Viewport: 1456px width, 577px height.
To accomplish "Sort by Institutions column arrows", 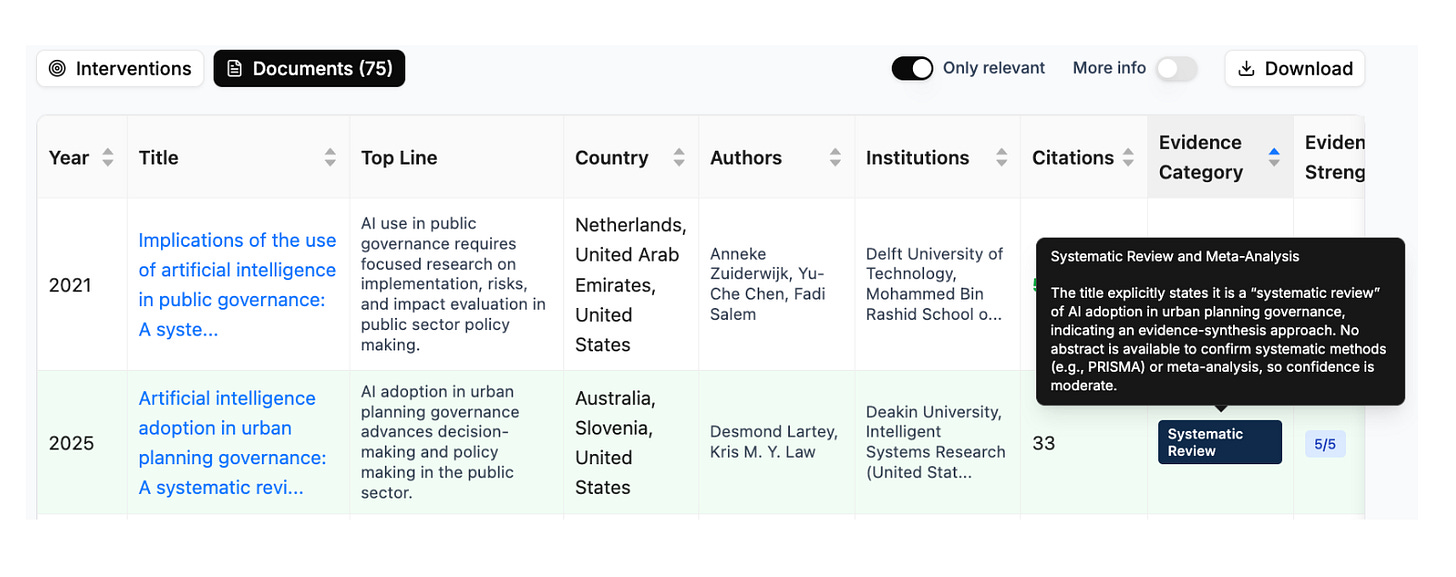I will (1001, 157).
